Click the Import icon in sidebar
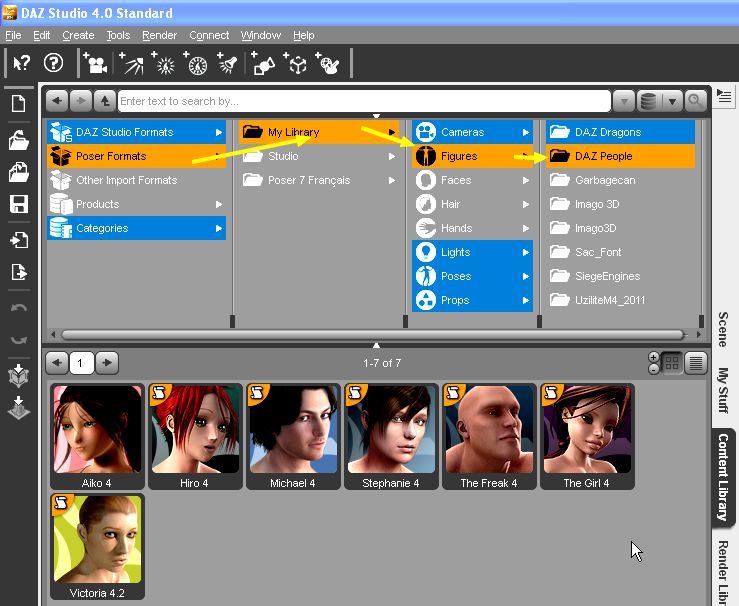This screenshot has height=606, width=739. (x=18, y=240)
